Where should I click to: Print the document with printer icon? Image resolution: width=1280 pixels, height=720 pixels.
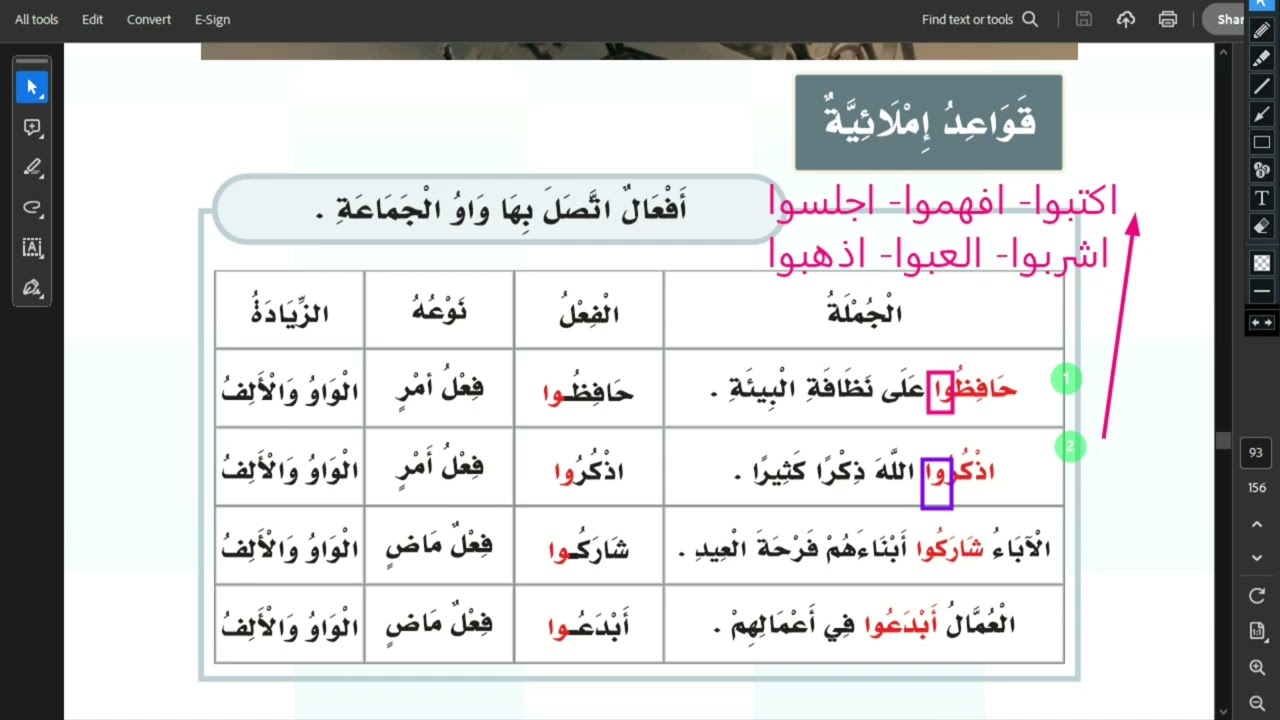pyautogui.click(x=1167, y=19)
